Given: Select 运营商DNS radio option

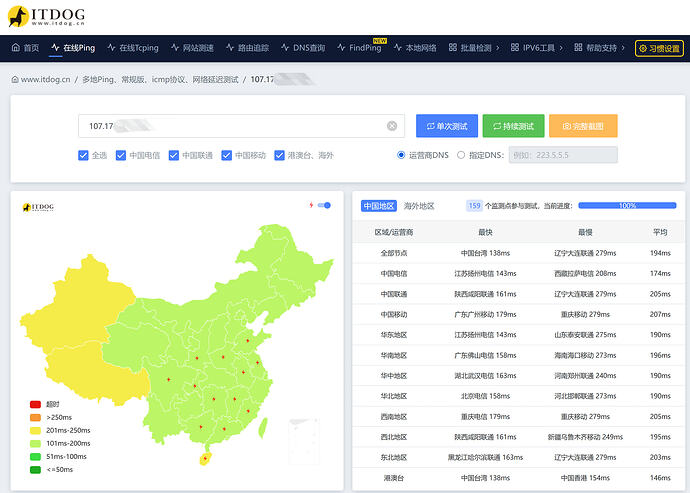Looking at the screenshot, I should click(401, 155).
